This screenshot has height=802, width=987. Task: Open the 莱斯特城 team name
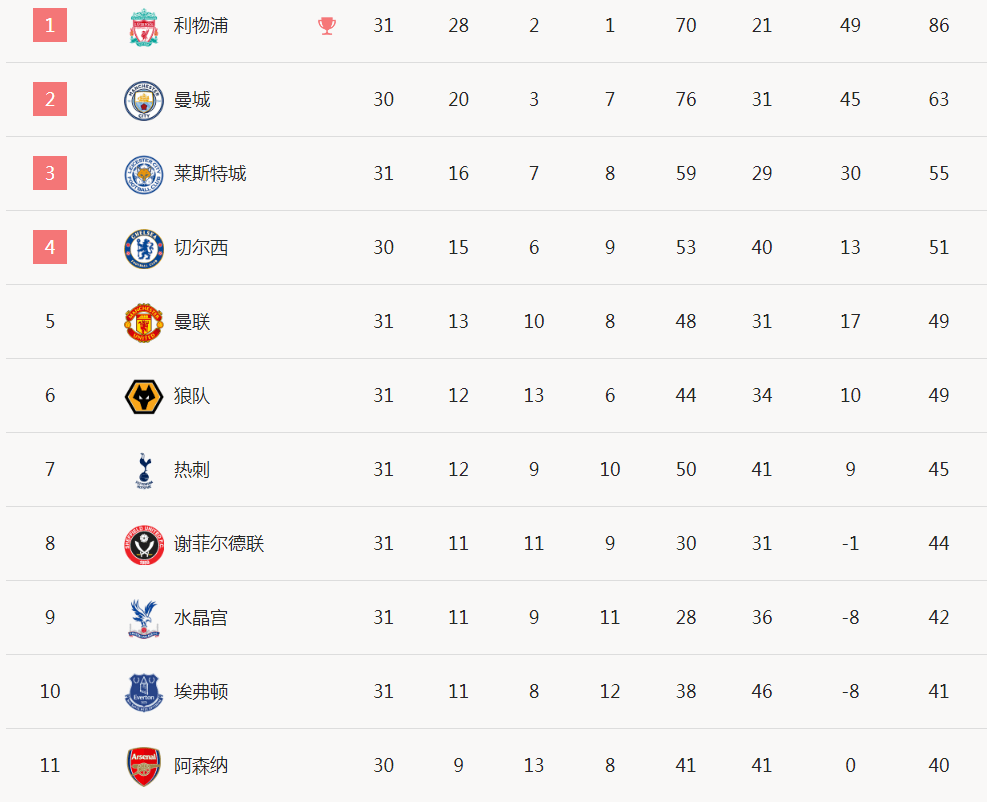pos(210,174)
